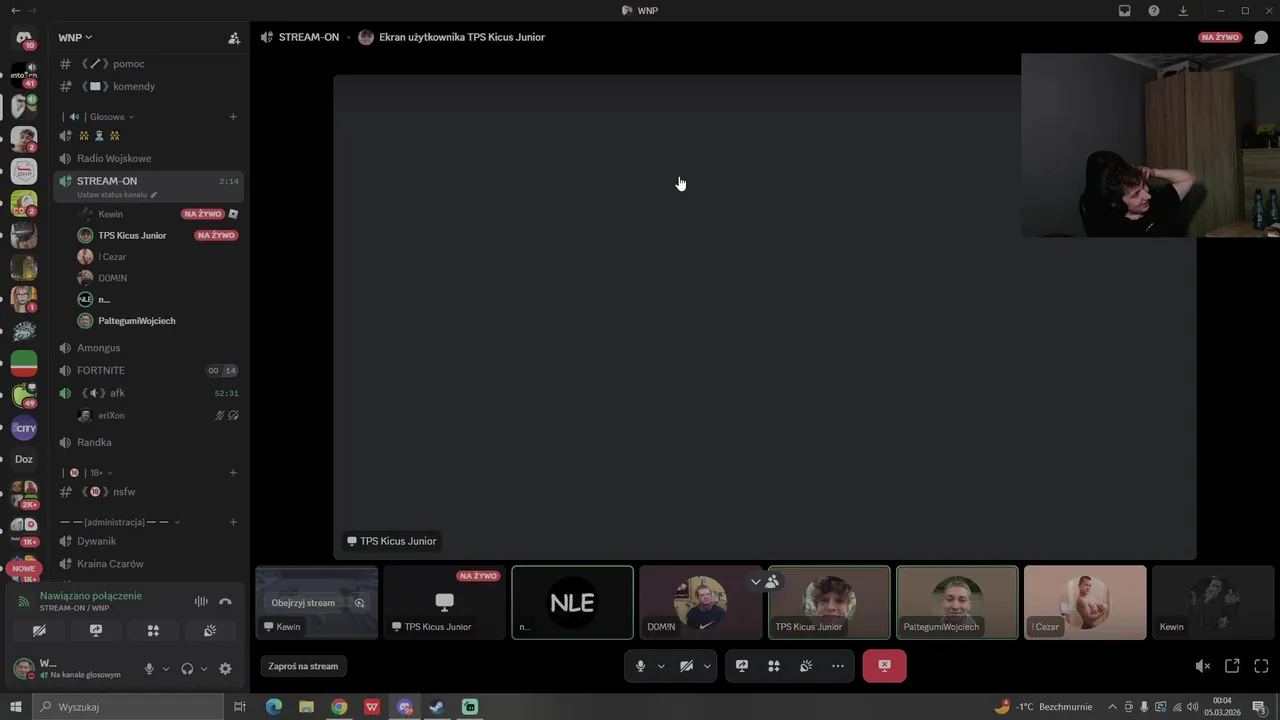Stop watching stream red button

click(884, 666)
